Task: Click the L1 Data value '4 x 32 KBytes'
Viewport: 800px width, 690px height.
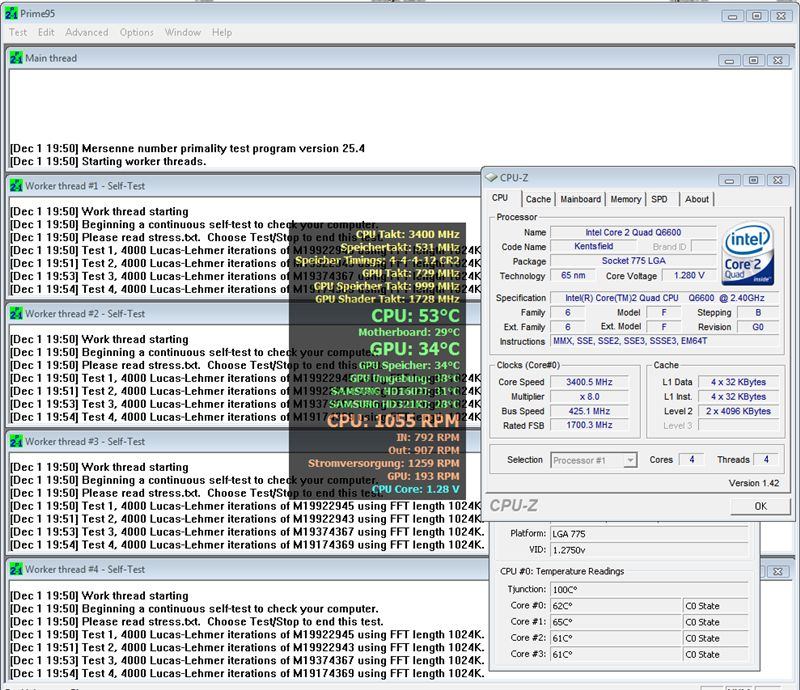Action: [738, 382]
